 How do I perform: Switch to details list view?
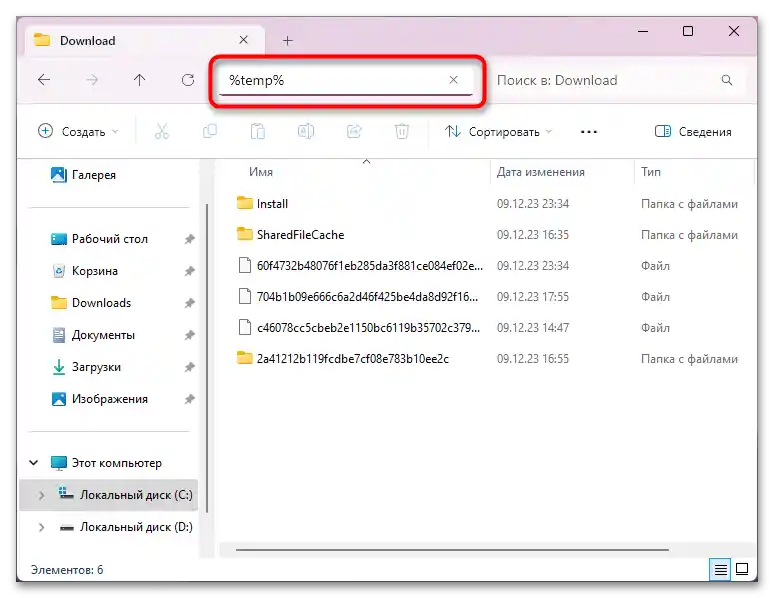pos(720,569)
